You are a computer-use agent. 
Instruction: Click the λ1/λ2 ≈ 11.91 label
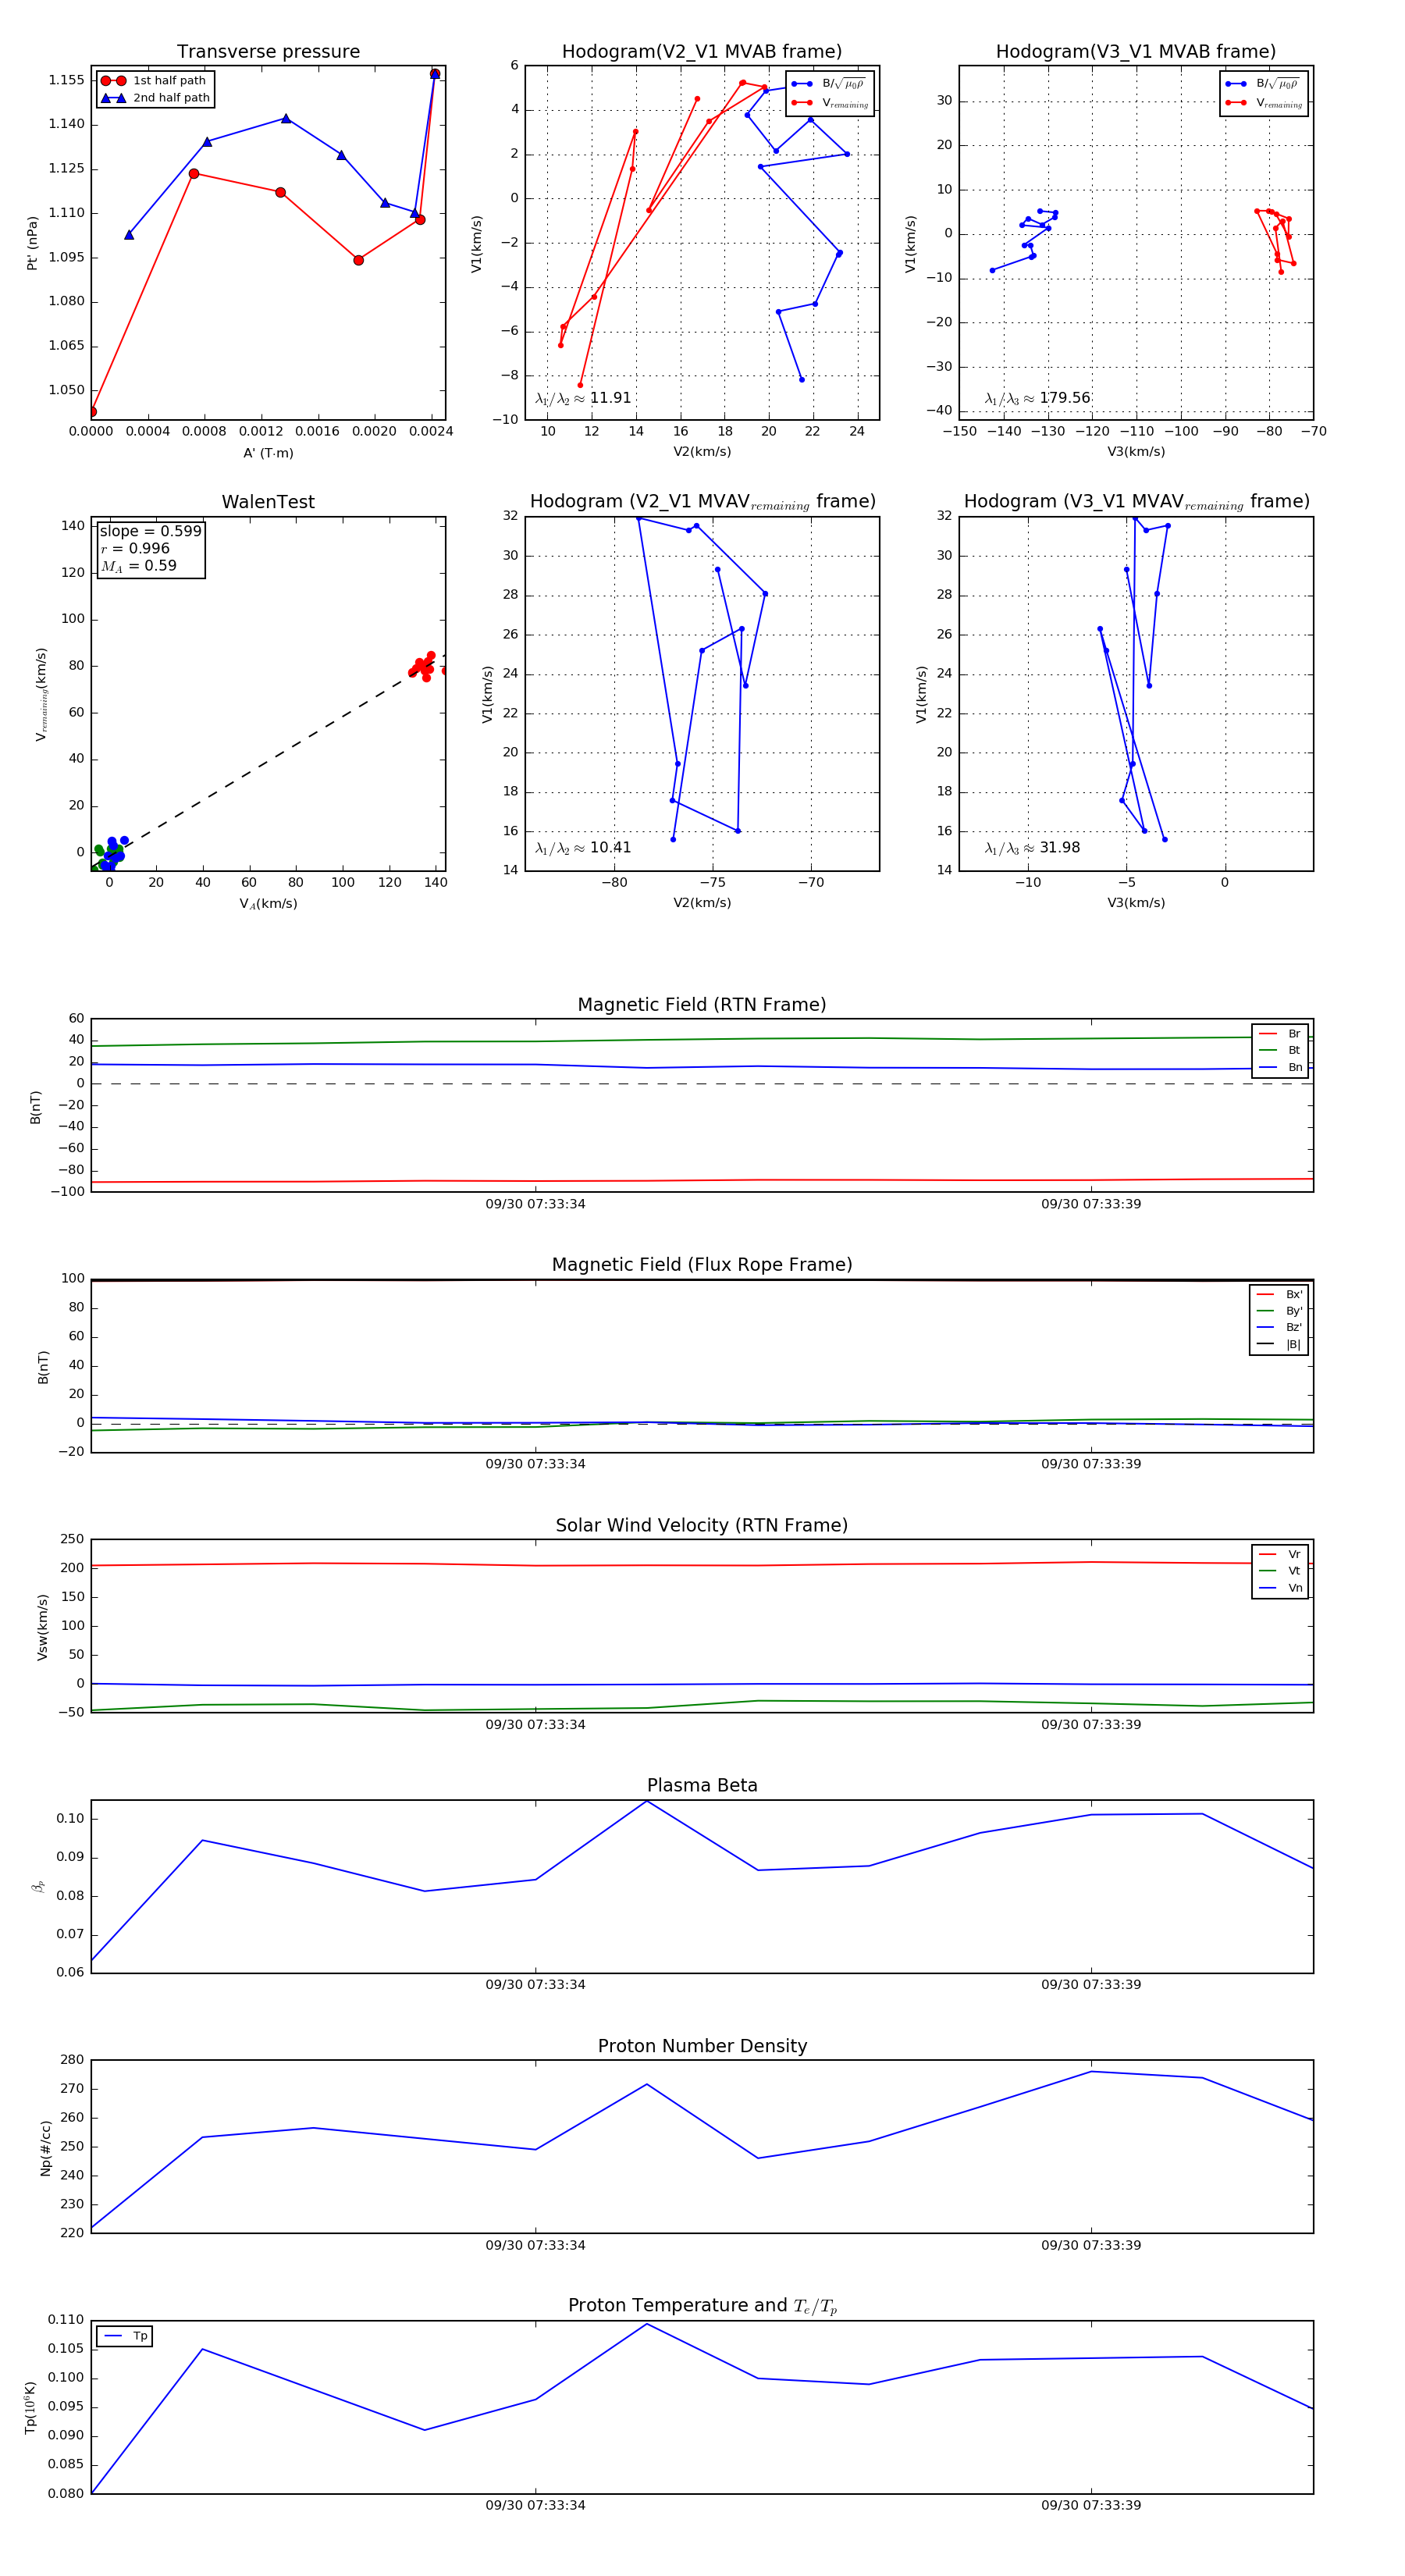583,398
